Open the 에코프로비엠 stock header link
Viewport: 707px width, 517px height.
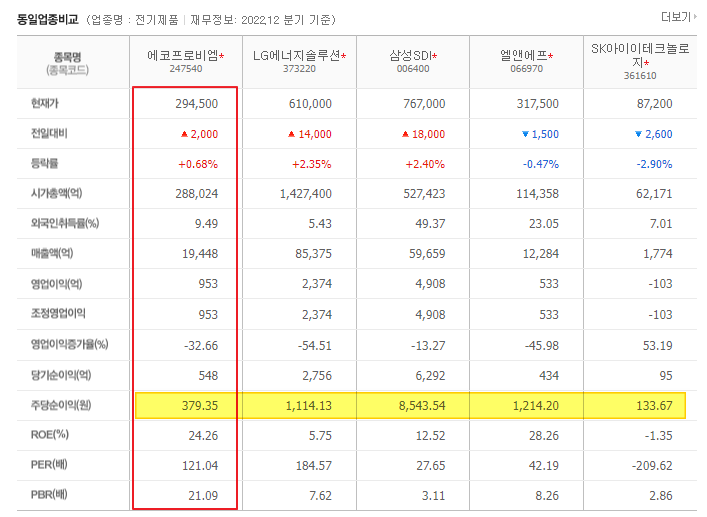tap(183, 55)
